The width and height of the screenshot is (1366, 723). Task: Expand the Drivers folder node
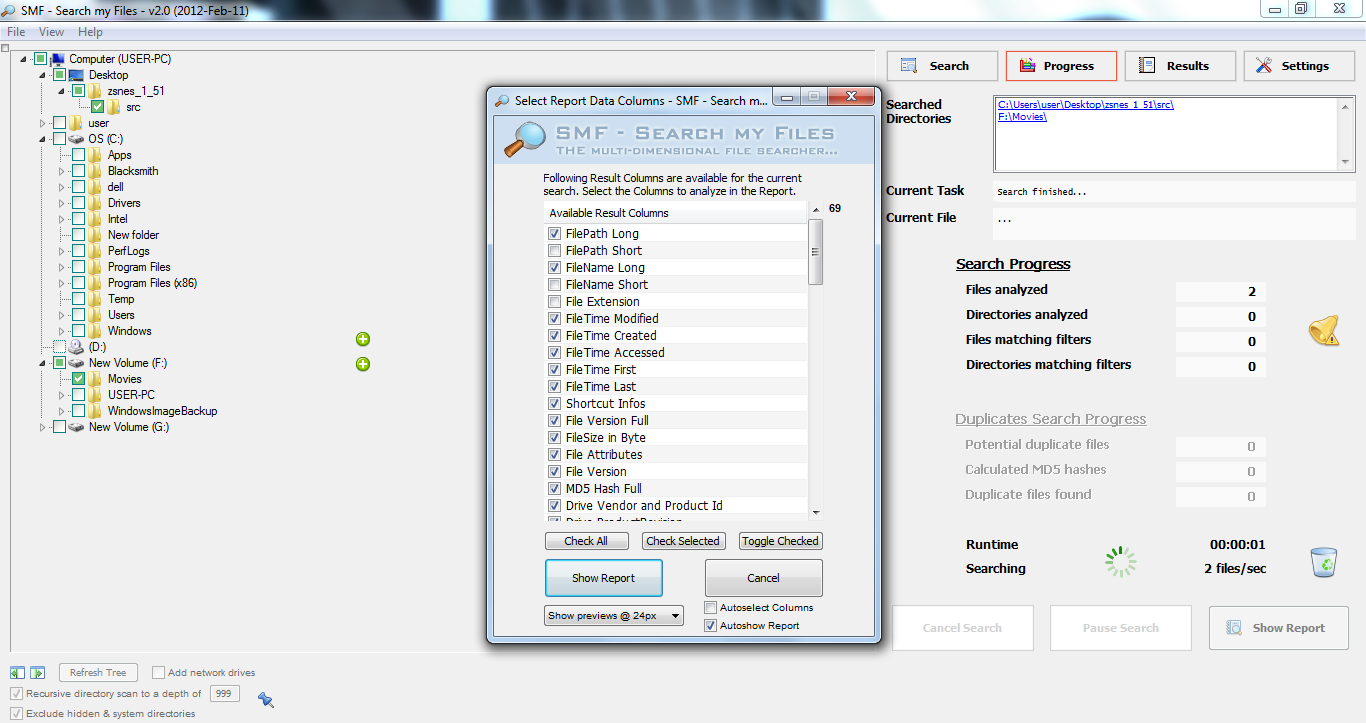[62, 203]
